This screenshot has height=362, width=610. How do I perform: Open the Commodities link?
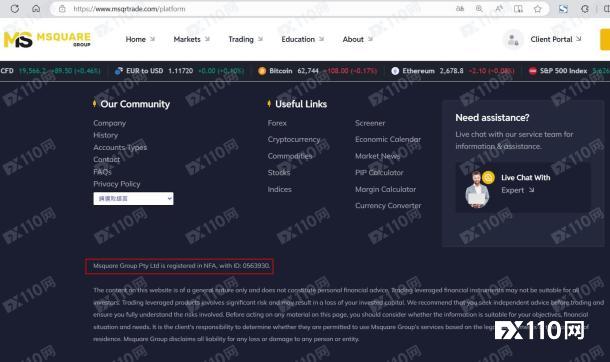coord(290,156)
